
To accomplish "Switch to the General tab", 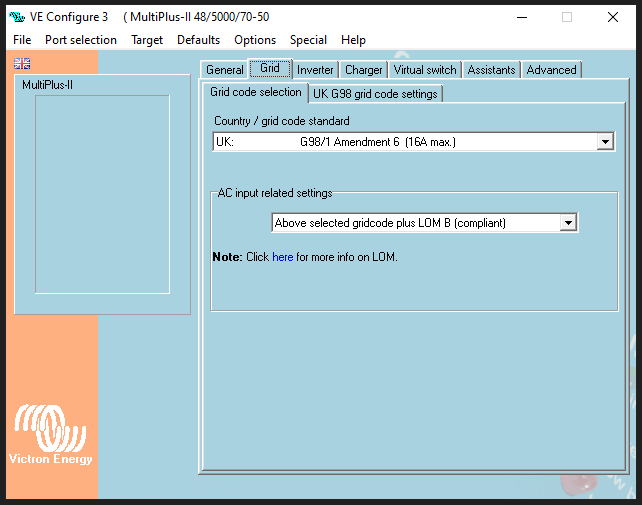I will coord(224,70).
